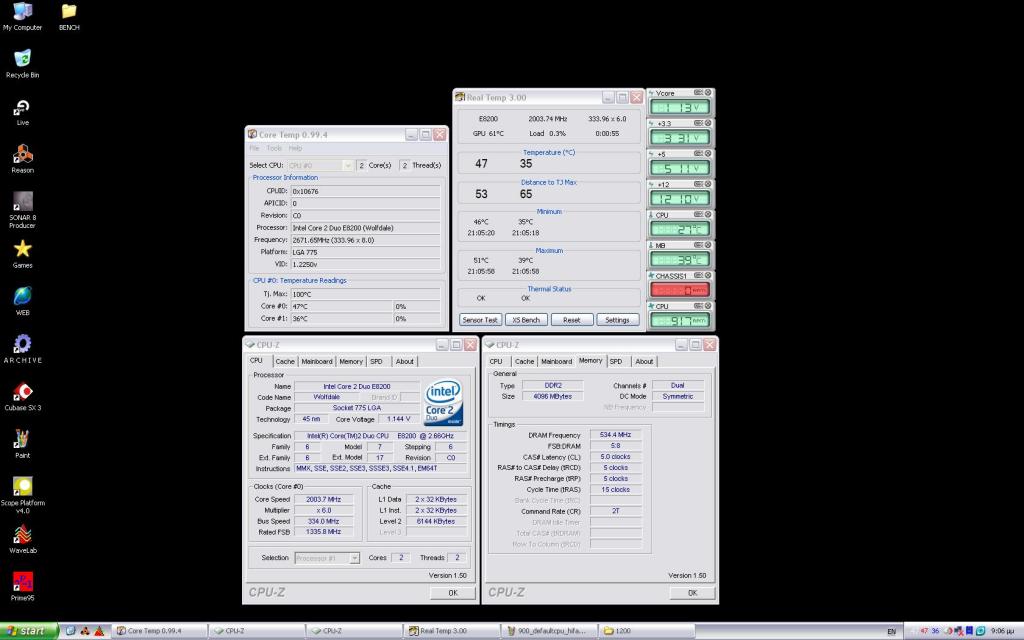Open the Start menu
This screenshot has width=1024, height=640.
pyautogui.click(x=29, y=631)
